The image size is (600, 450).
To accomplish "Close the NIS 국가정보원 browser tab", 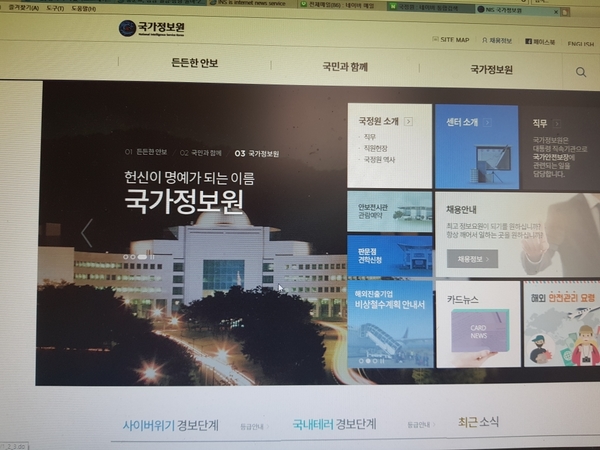I will (556, 12).
